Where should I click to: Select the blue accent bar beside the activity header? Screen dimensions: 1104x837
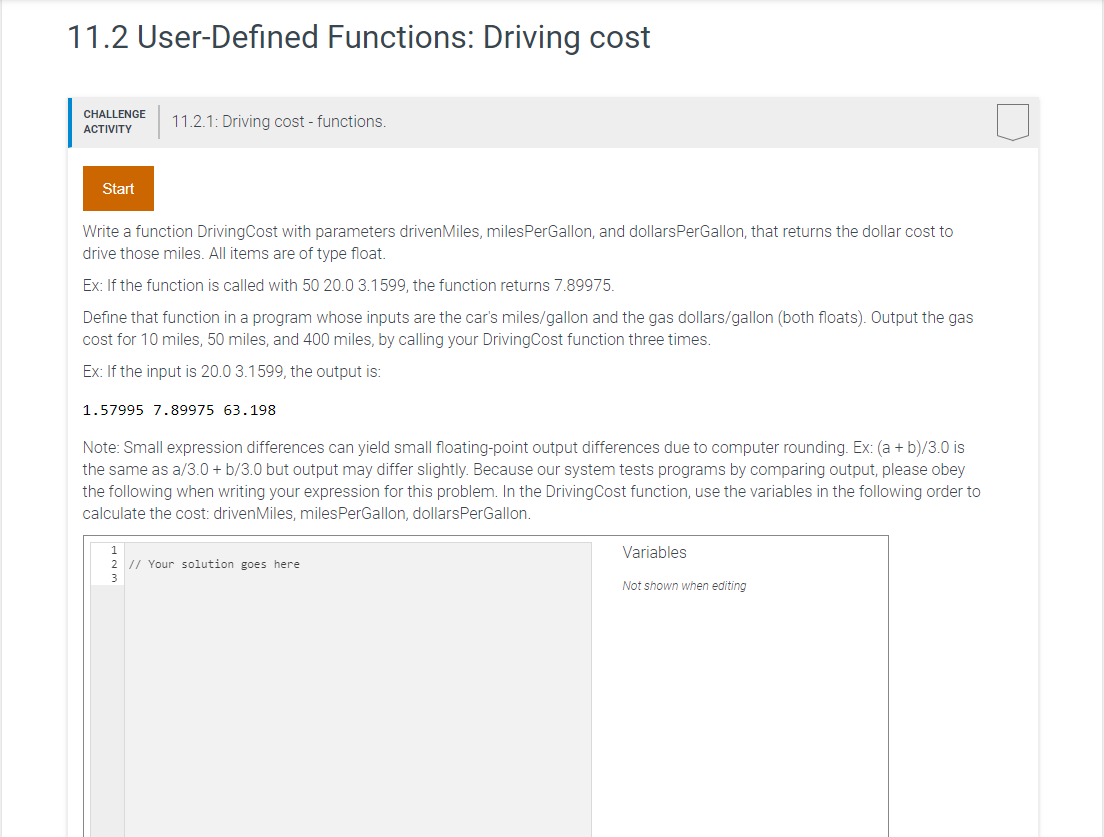coord(69,121)
